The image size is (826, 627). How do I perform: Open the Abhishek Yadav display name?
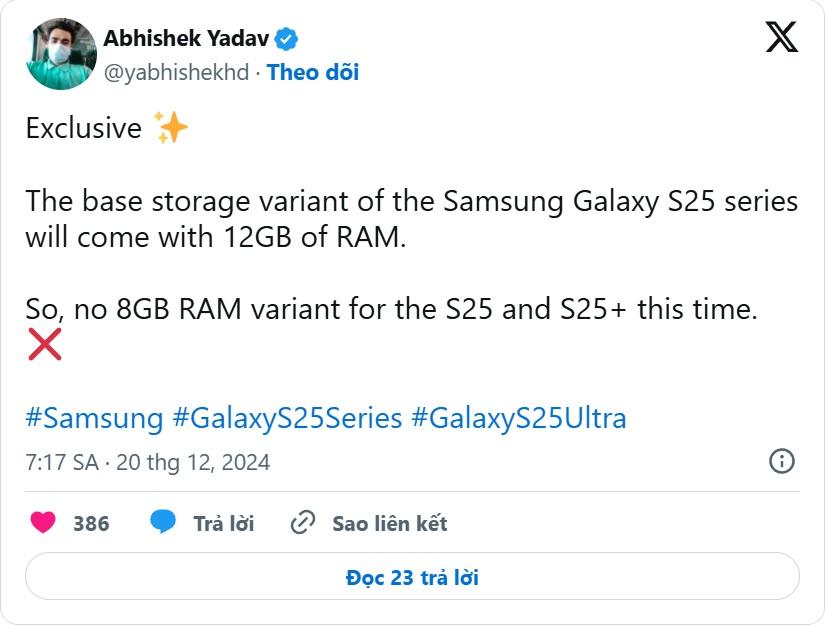click(188, 39)
